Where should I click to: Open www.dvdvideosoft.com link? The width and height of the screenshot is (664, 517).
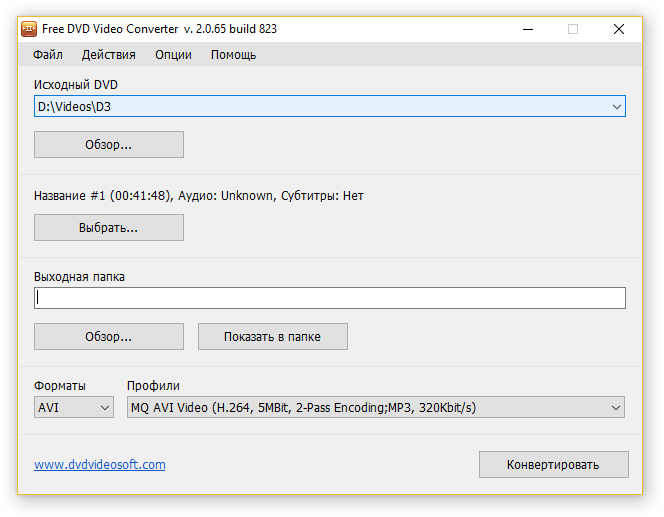[x=100, y=464]
